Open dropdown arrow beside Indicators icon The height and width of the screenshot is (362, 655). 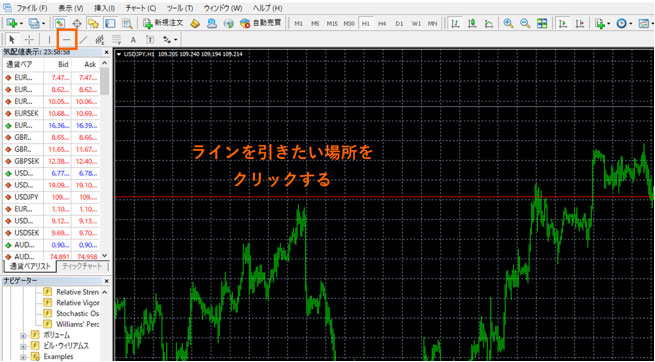tap(609, 23)
